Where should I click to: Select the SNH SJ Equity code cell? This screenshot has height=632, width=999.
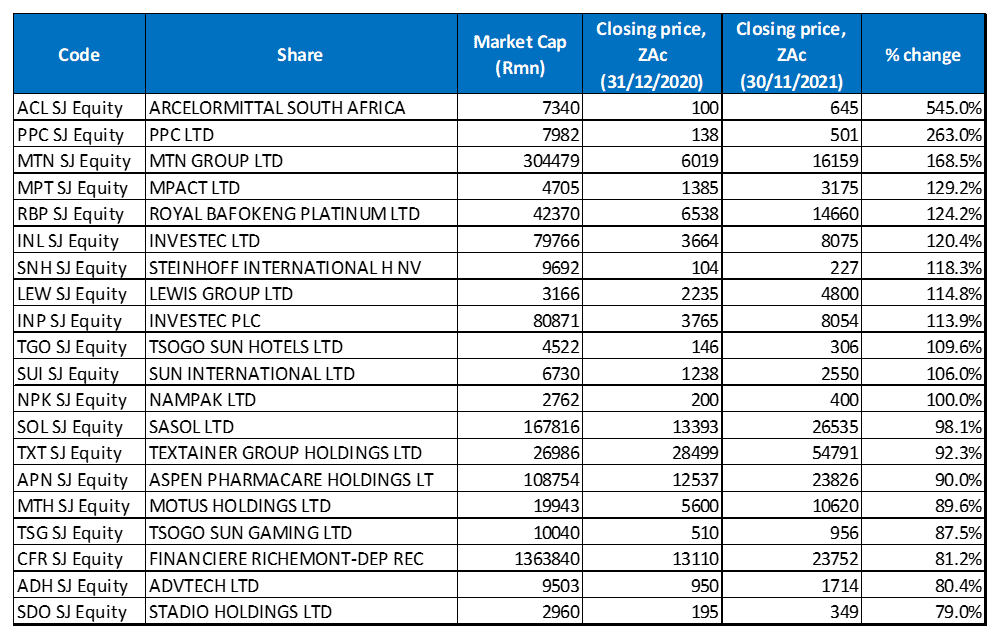(79, 267)
